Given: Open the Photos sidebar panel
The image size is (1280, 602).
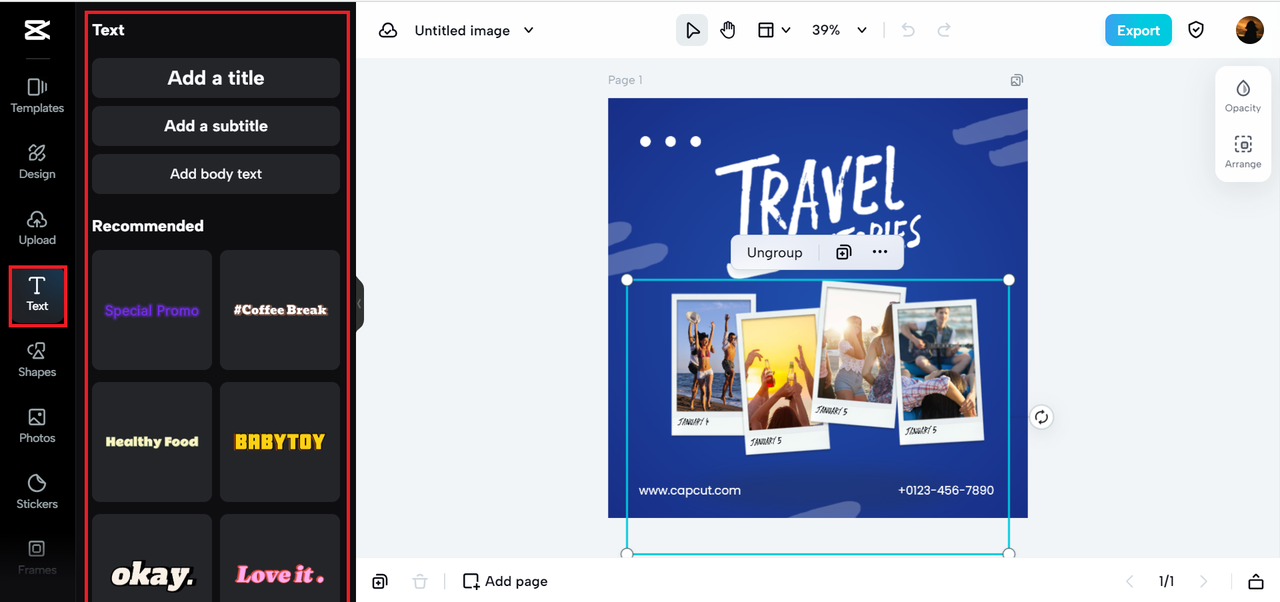Looking at the screenshot, I should pyautogui.click(x=37, y=426).
